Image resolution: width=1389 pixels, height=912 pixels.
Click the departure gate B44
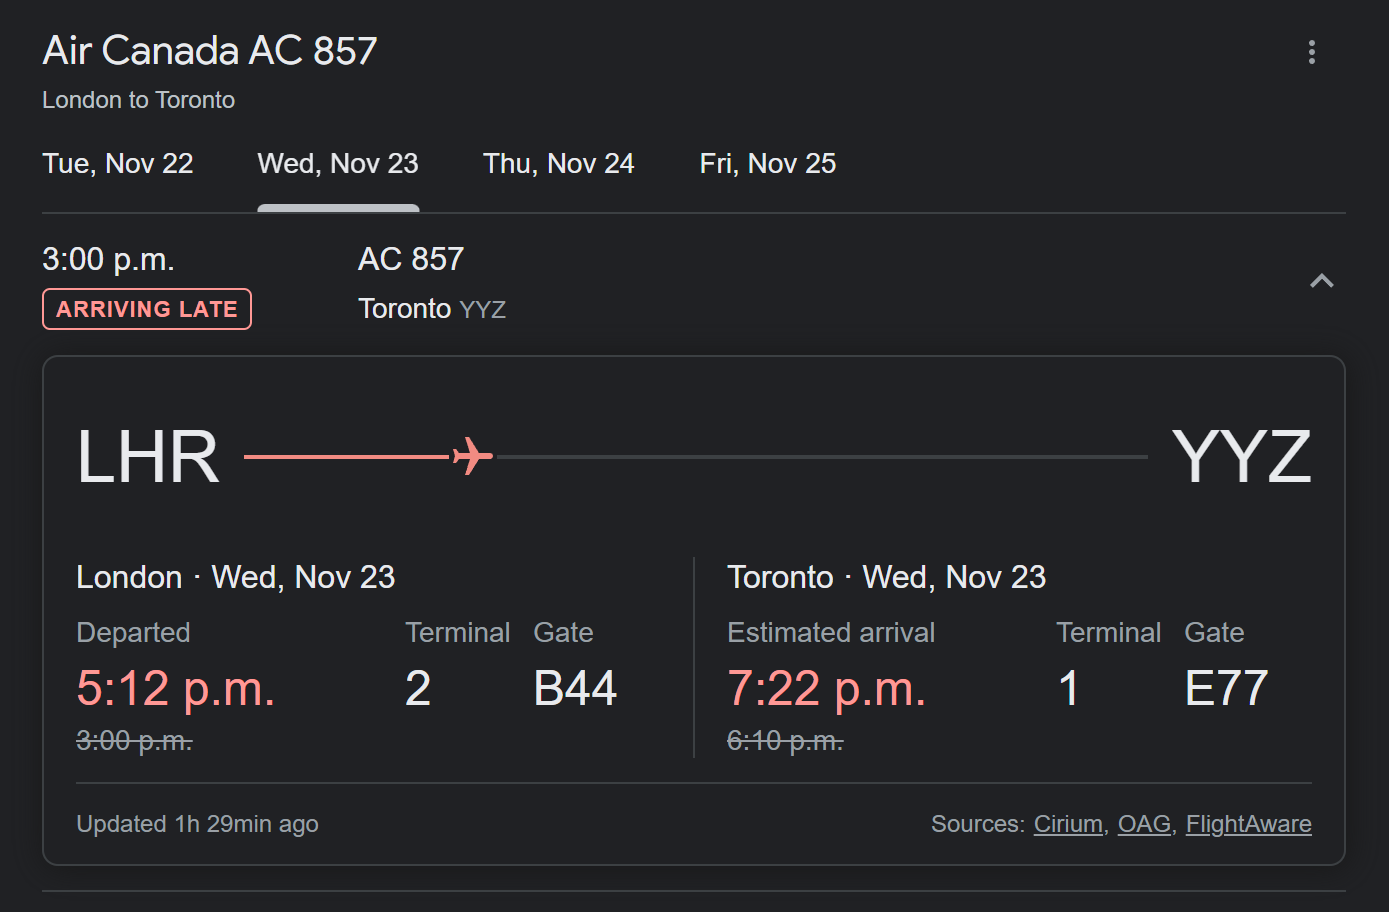tap(575, 688)
